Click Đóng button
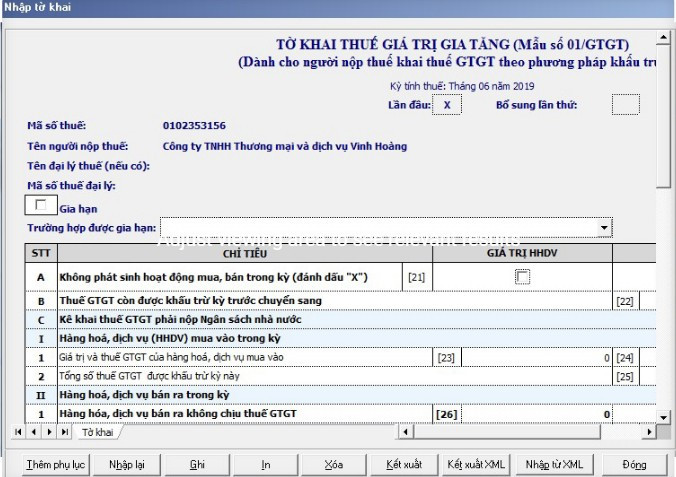 coord(634,464)
